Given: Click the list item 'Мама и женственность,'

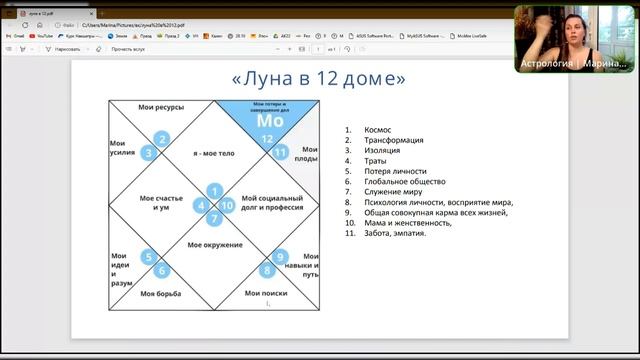Looking at the screenshot, I should tap(408, 223).
